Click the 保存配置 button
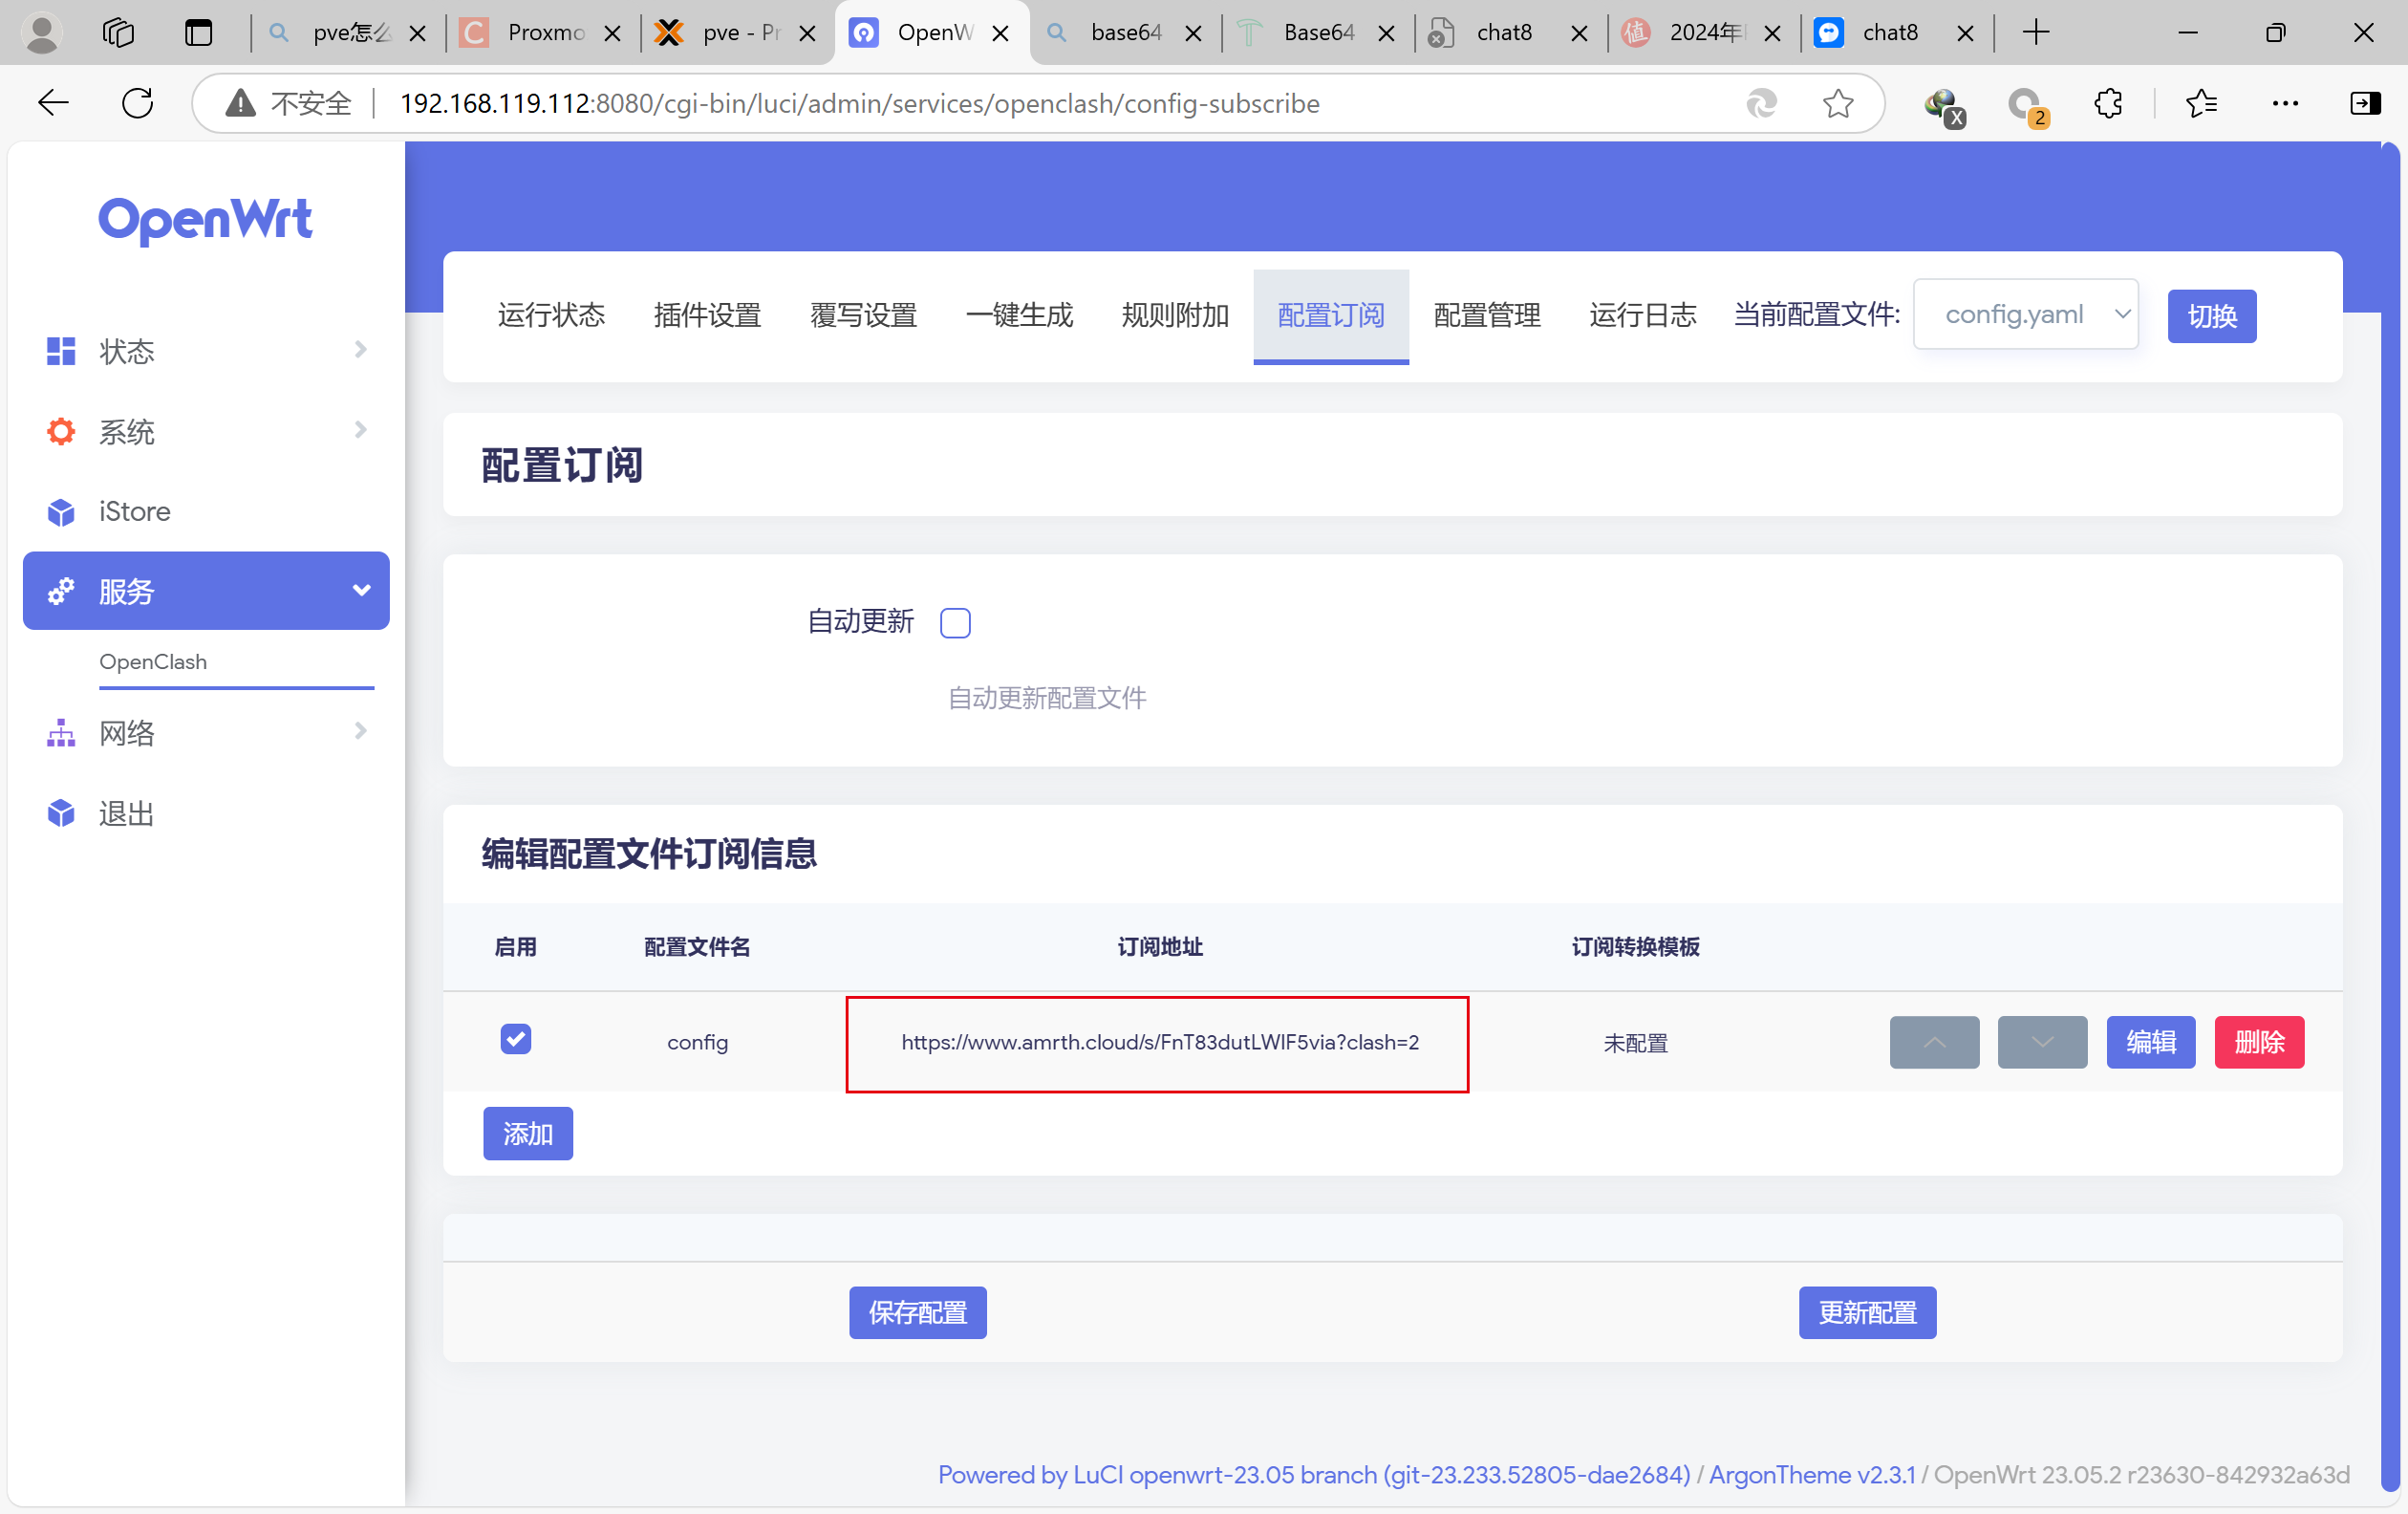Image resolution: width=2408 pixels, height=1514 pixels. [917, 1312]
